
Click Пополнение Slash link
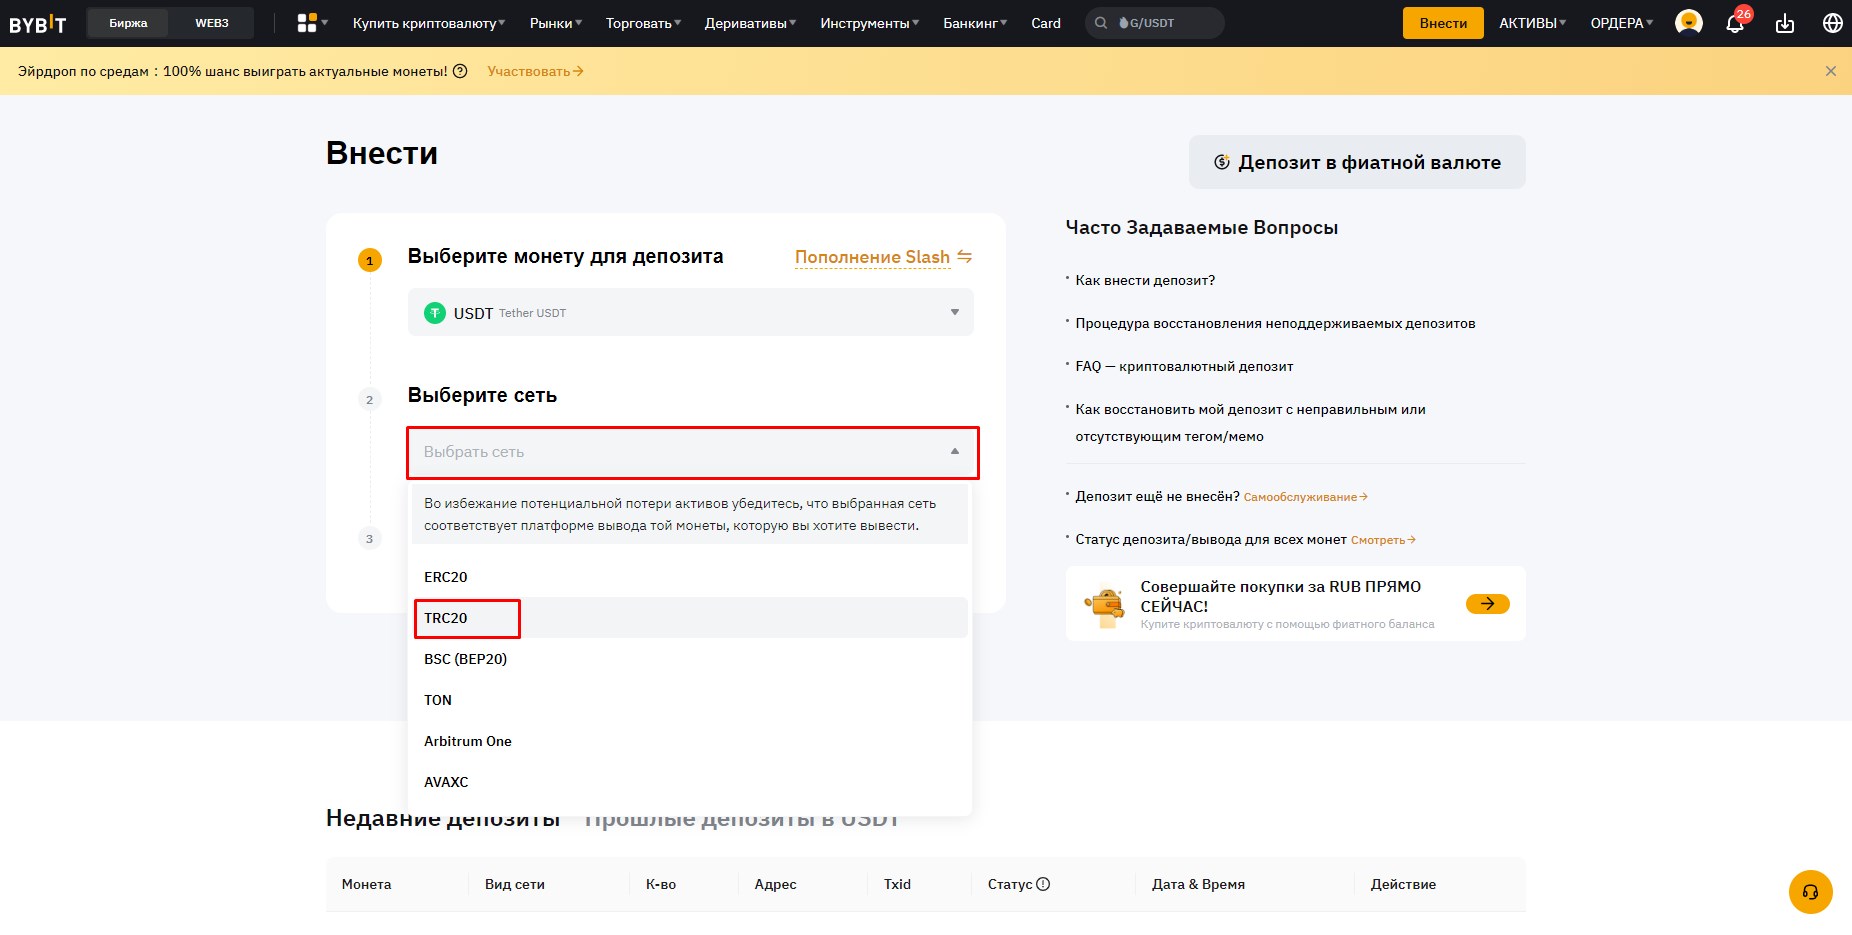pyautogui.click(x=872, y=257)
